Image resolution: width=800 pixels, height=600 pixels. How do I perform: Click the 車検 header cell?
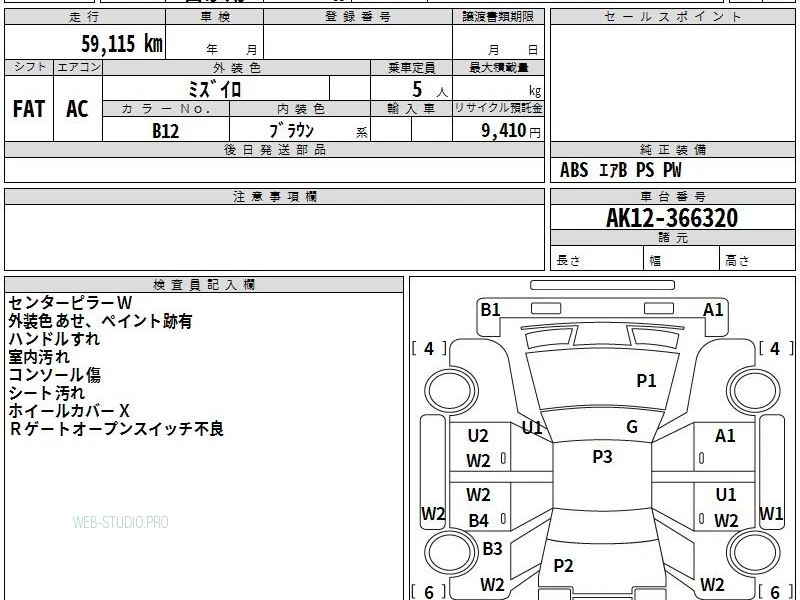(x=215, y=17)
